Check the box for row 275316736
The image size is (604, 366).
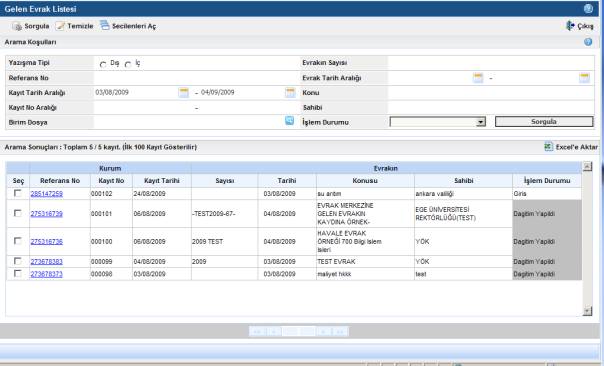[17, 241]
